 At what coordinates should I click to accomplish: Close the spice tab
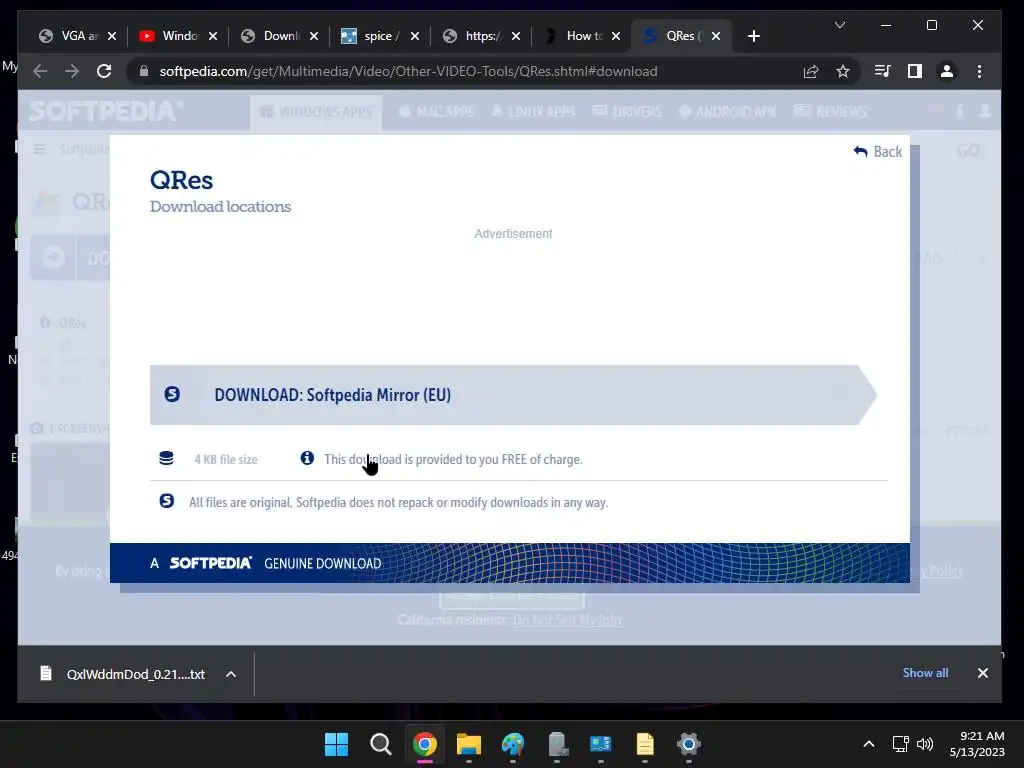[415, 36]
